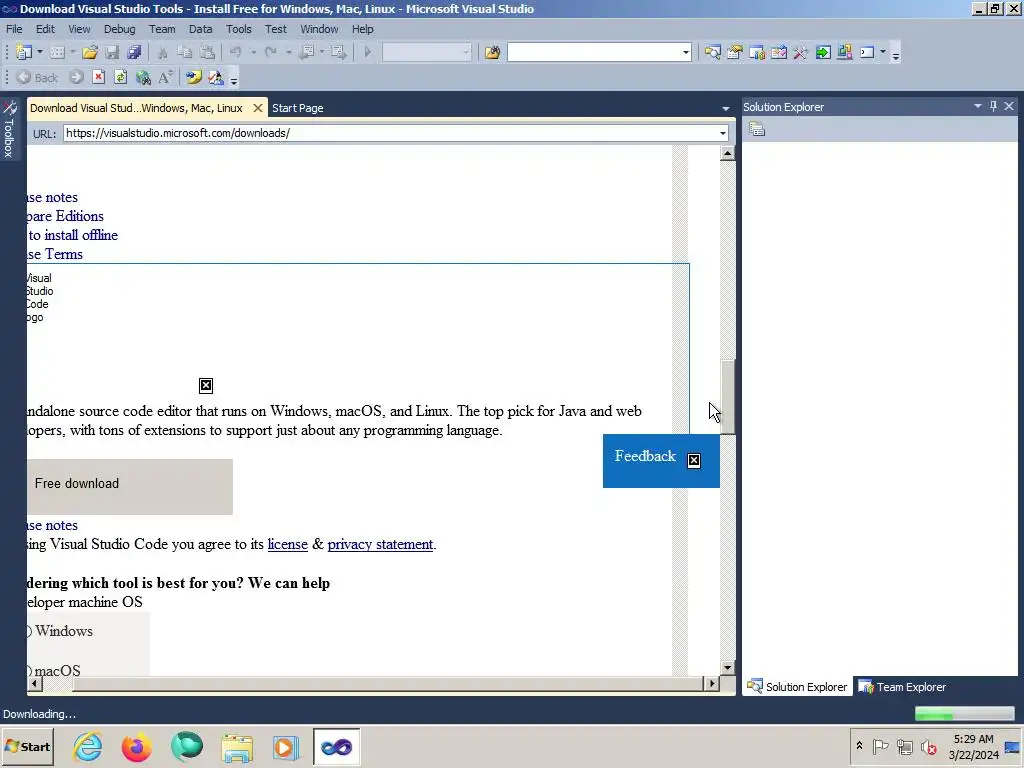1024x768 pixels.
Task: Click the New Project toolbar icon
Action: click(x=24, y=52)
